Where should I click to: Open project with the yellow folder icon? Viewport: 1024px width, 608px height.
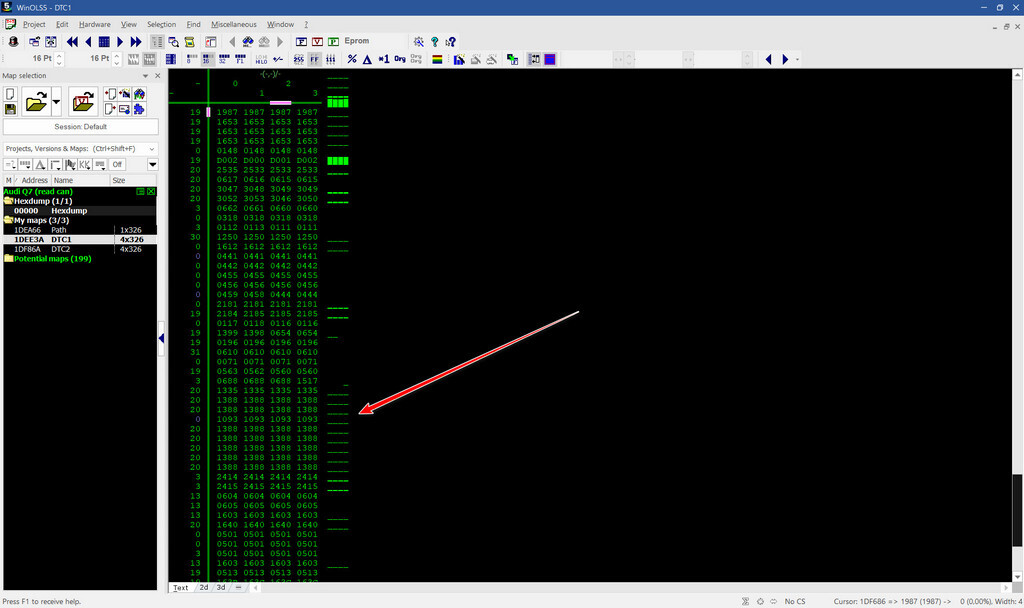pyautogui.click(x=36, y=102)
